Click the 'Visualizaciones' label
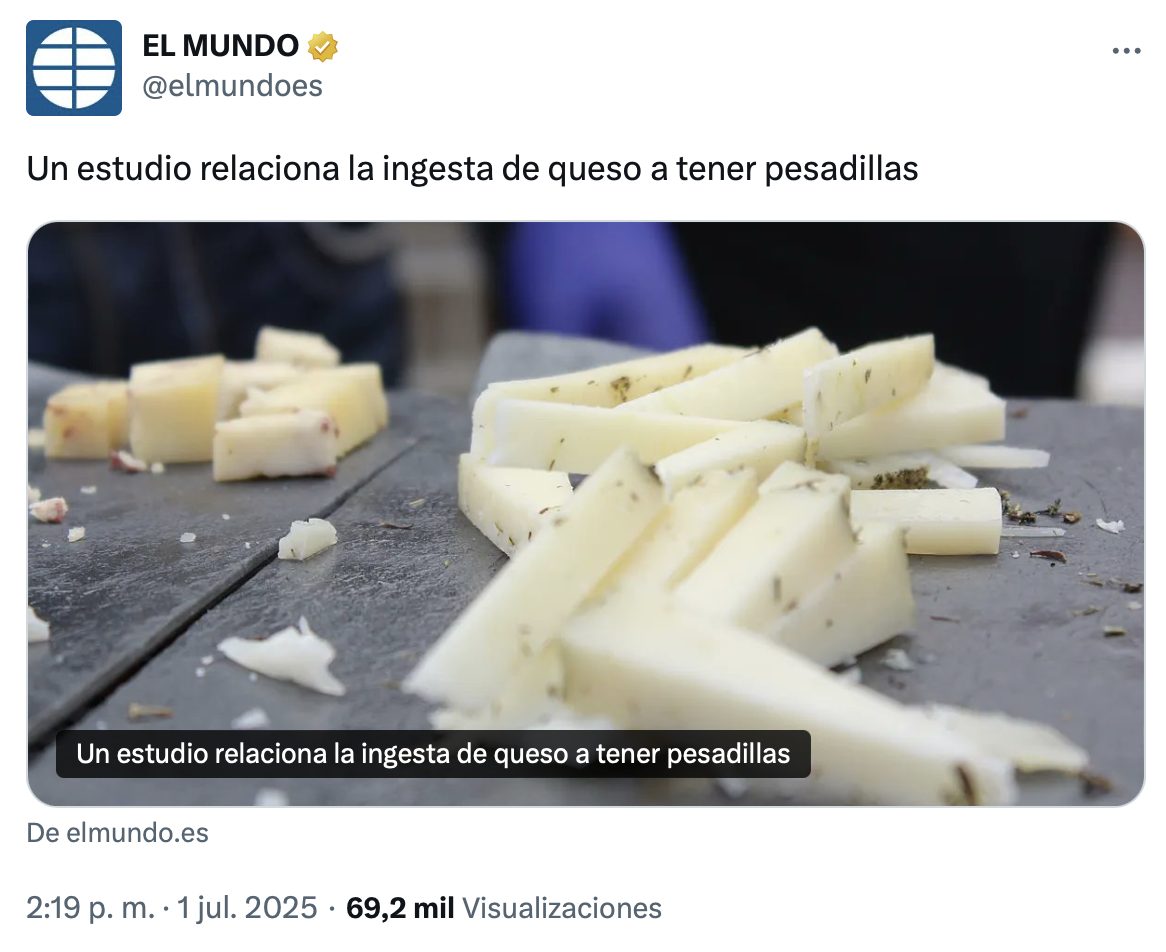Screen dimensions: 1166x952 pos(561,908)
